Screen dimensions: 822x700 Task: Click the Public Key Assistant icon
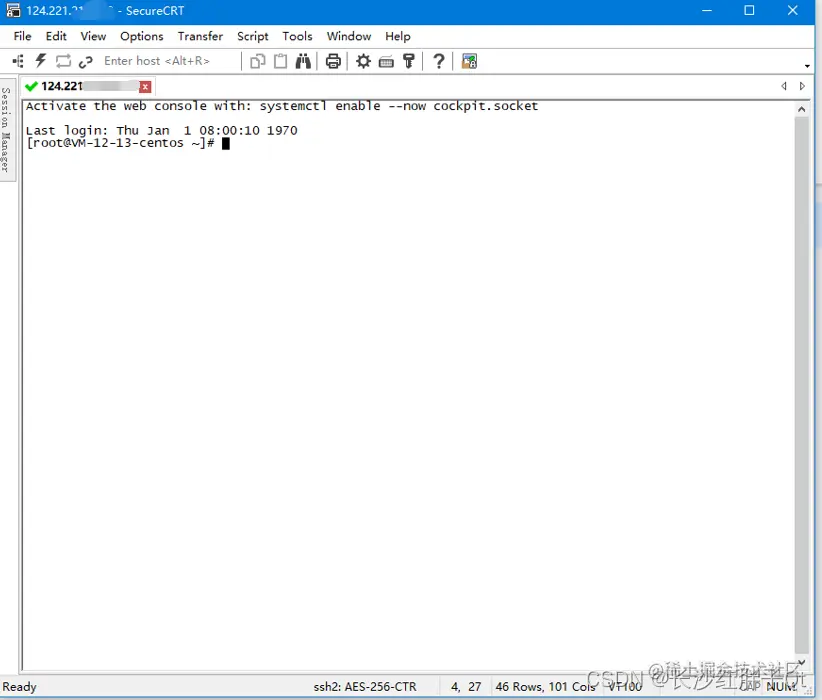click(x=409, y=61)
